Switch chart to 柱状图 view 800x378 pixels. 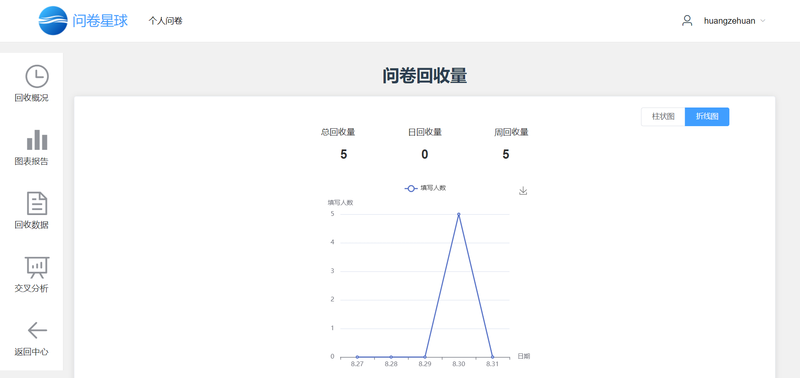pos(663,117)
